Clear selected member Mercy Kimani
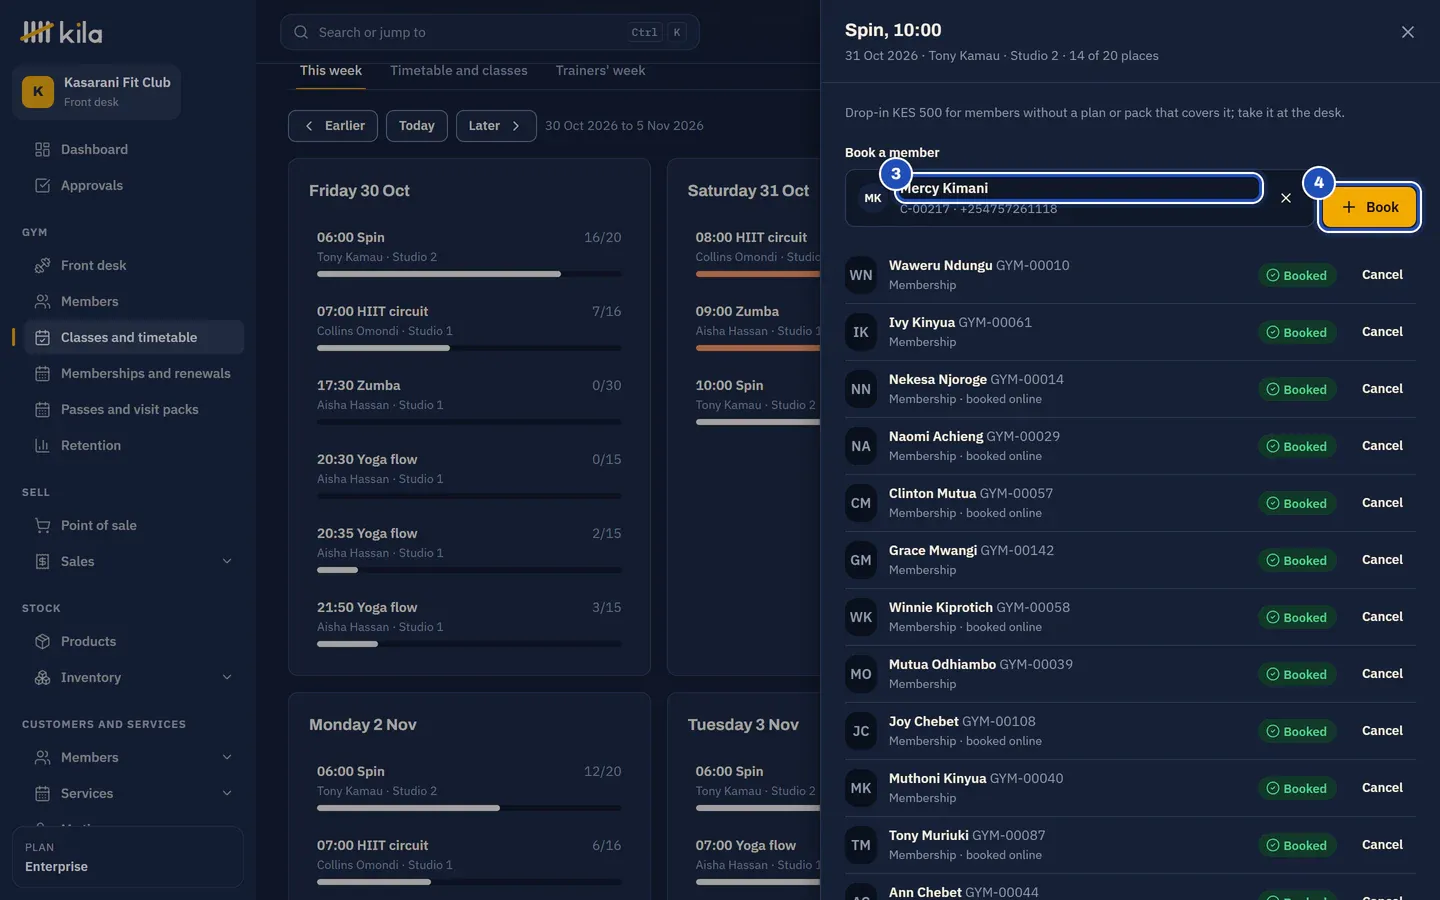The image size is (1440, 900). click(1286, 198)
